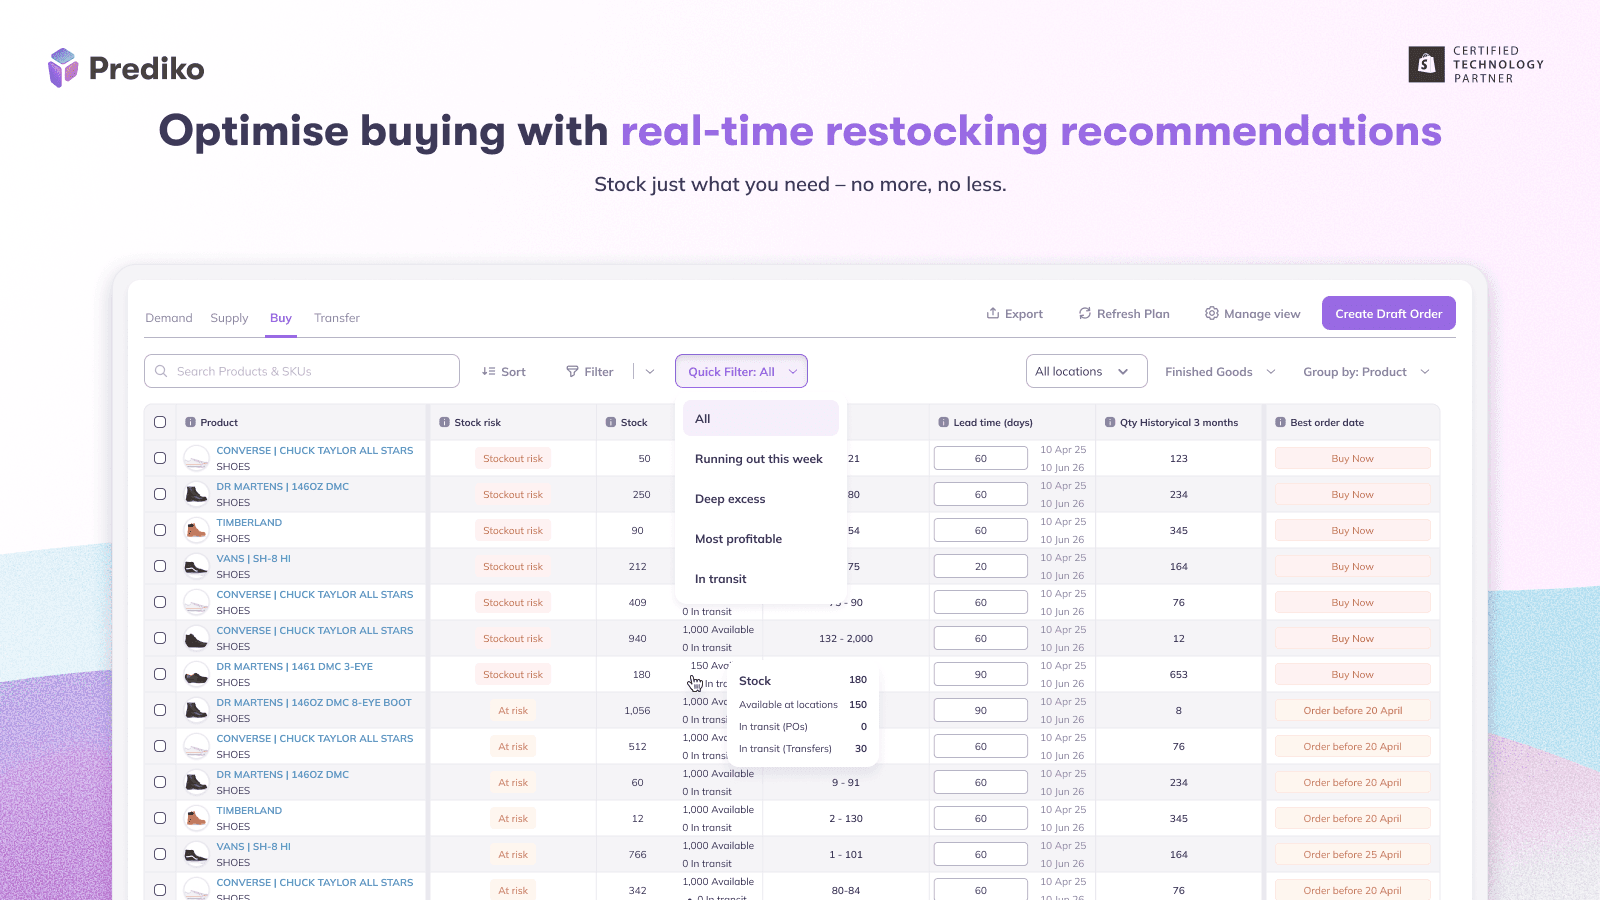Expand the Finished Goods dropdown

(x=1220, y=371)
